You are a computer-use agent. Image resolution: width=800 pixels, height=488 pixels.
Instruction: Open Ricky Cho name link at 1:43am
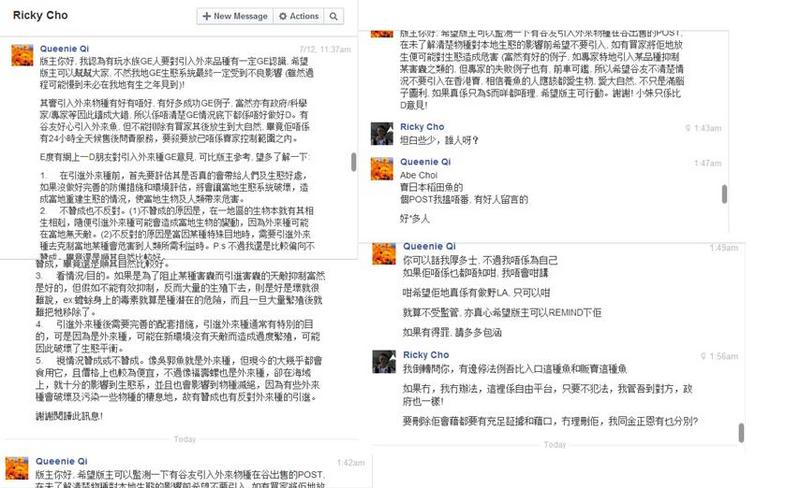pos(422,127)
